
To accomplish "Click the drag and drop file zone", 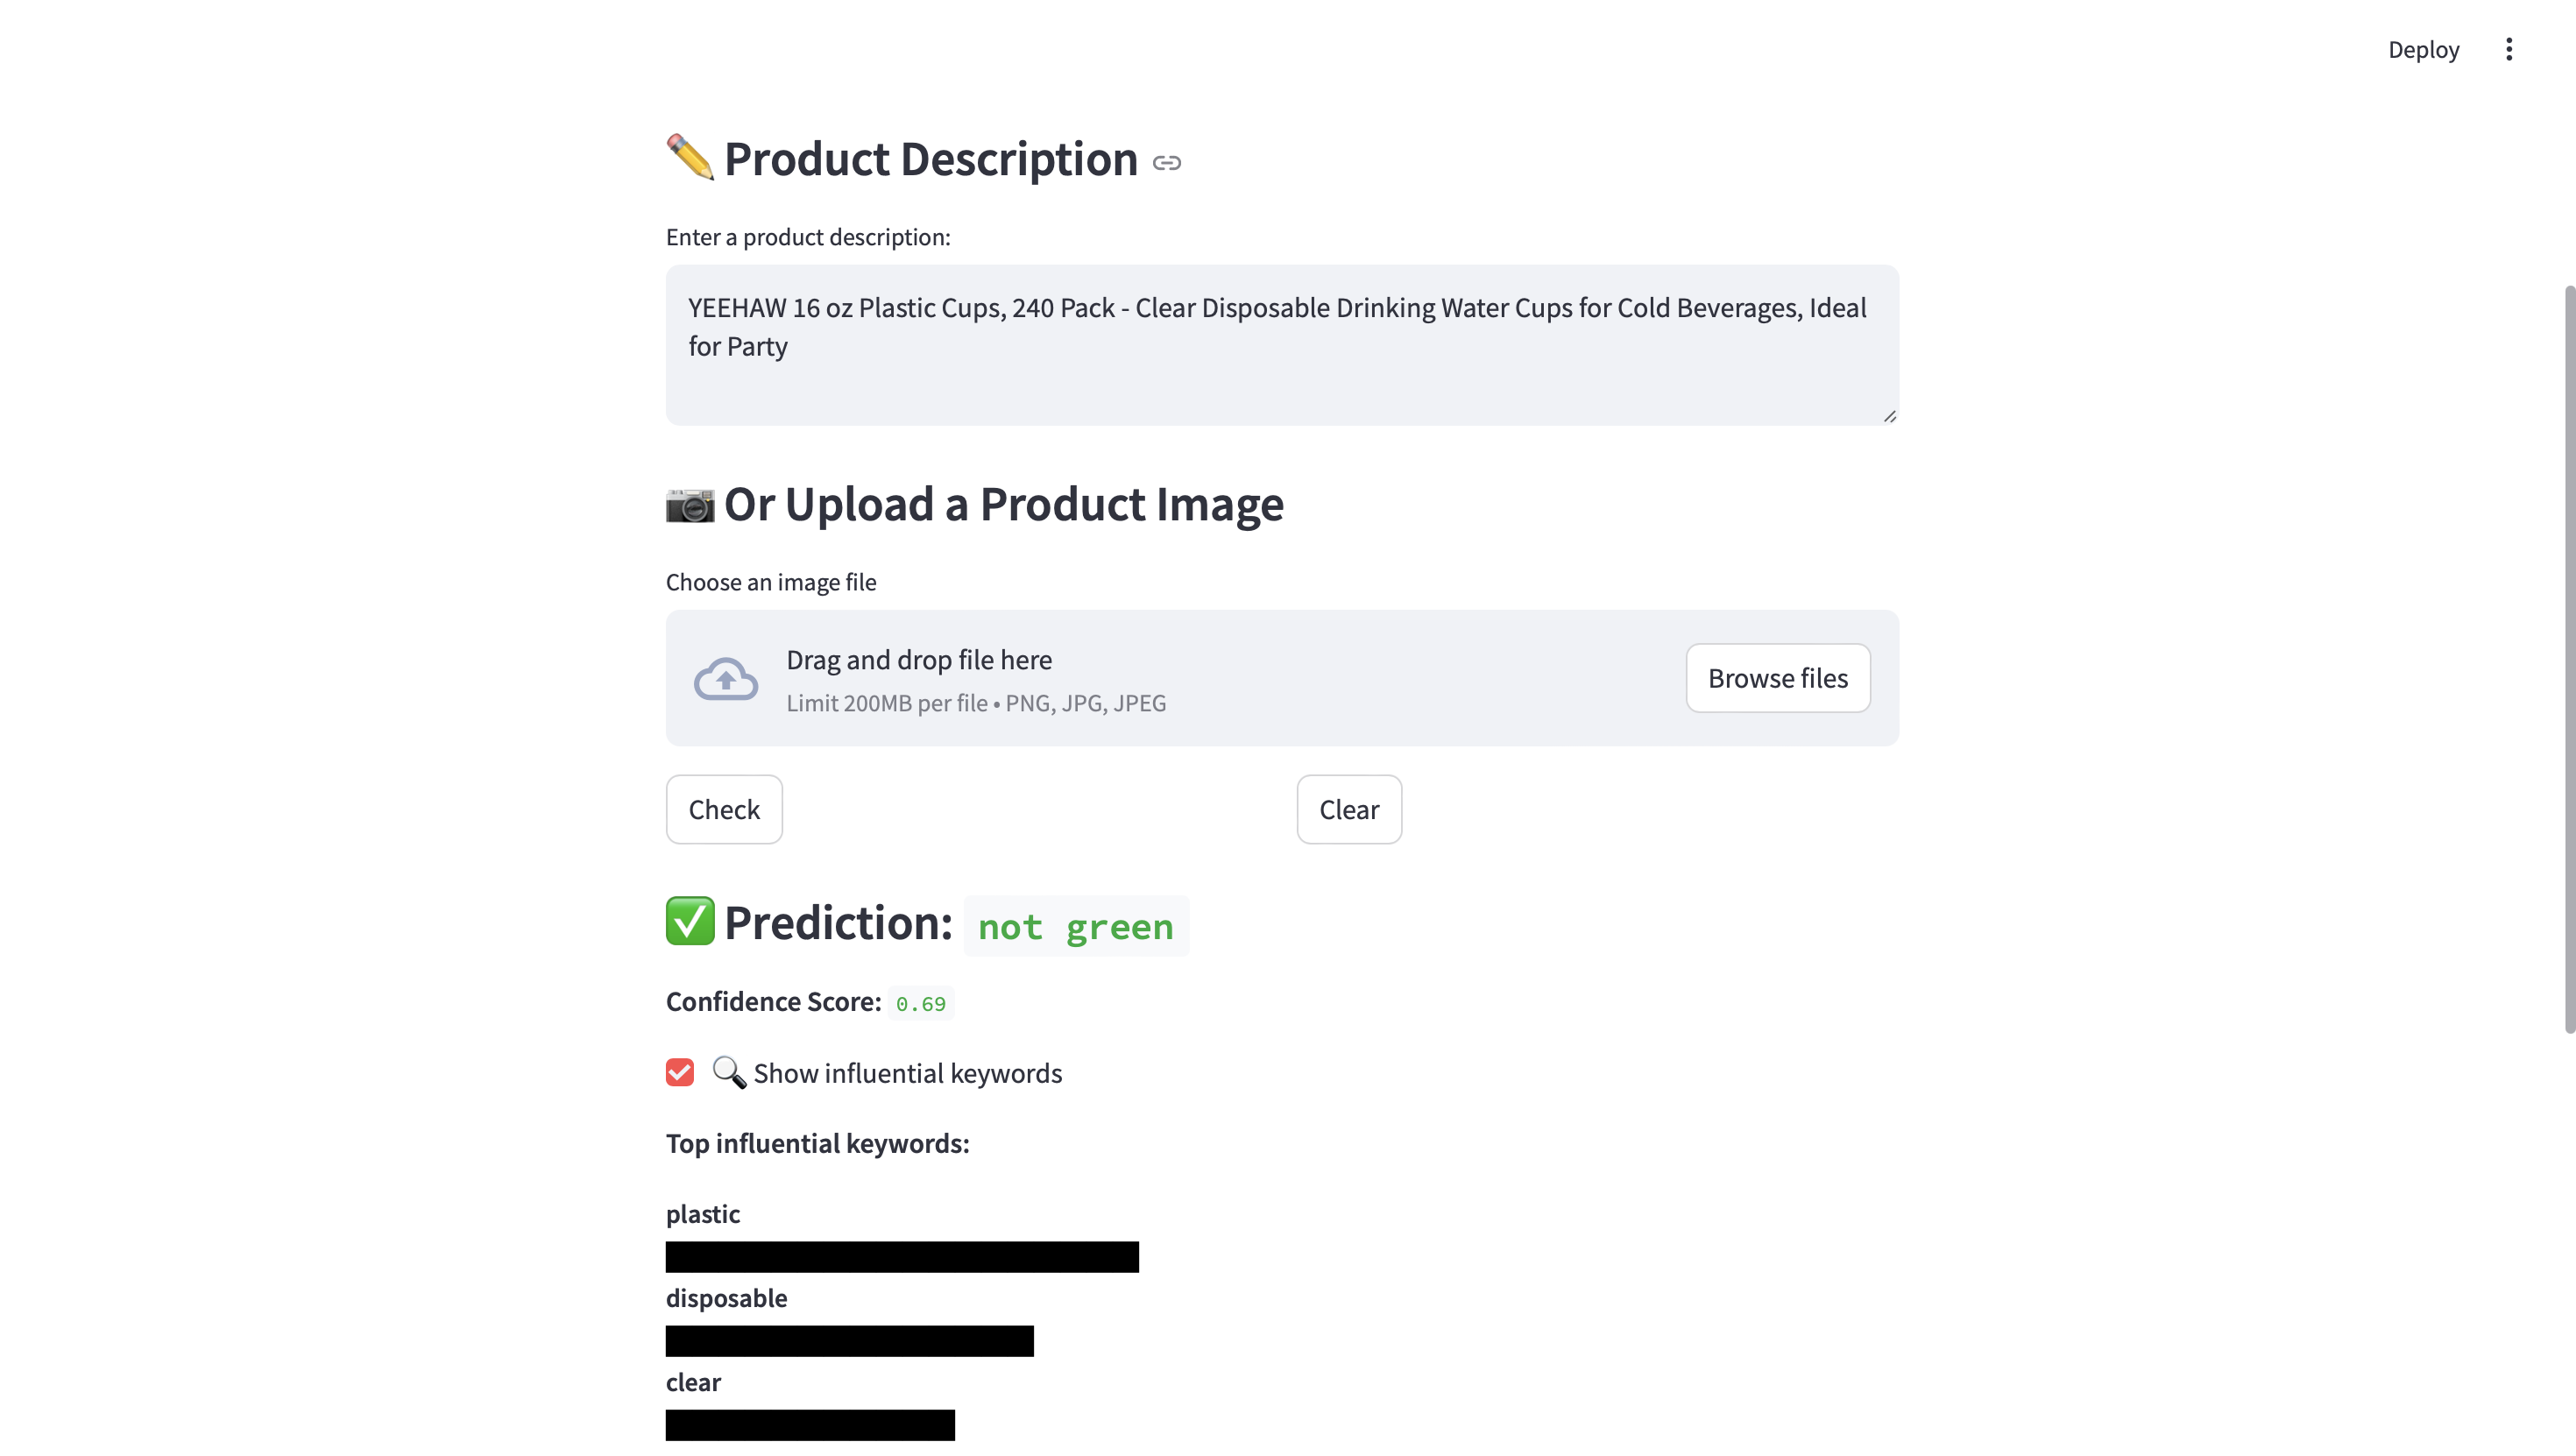I will pyautogui.click(x=1200, y=679).
